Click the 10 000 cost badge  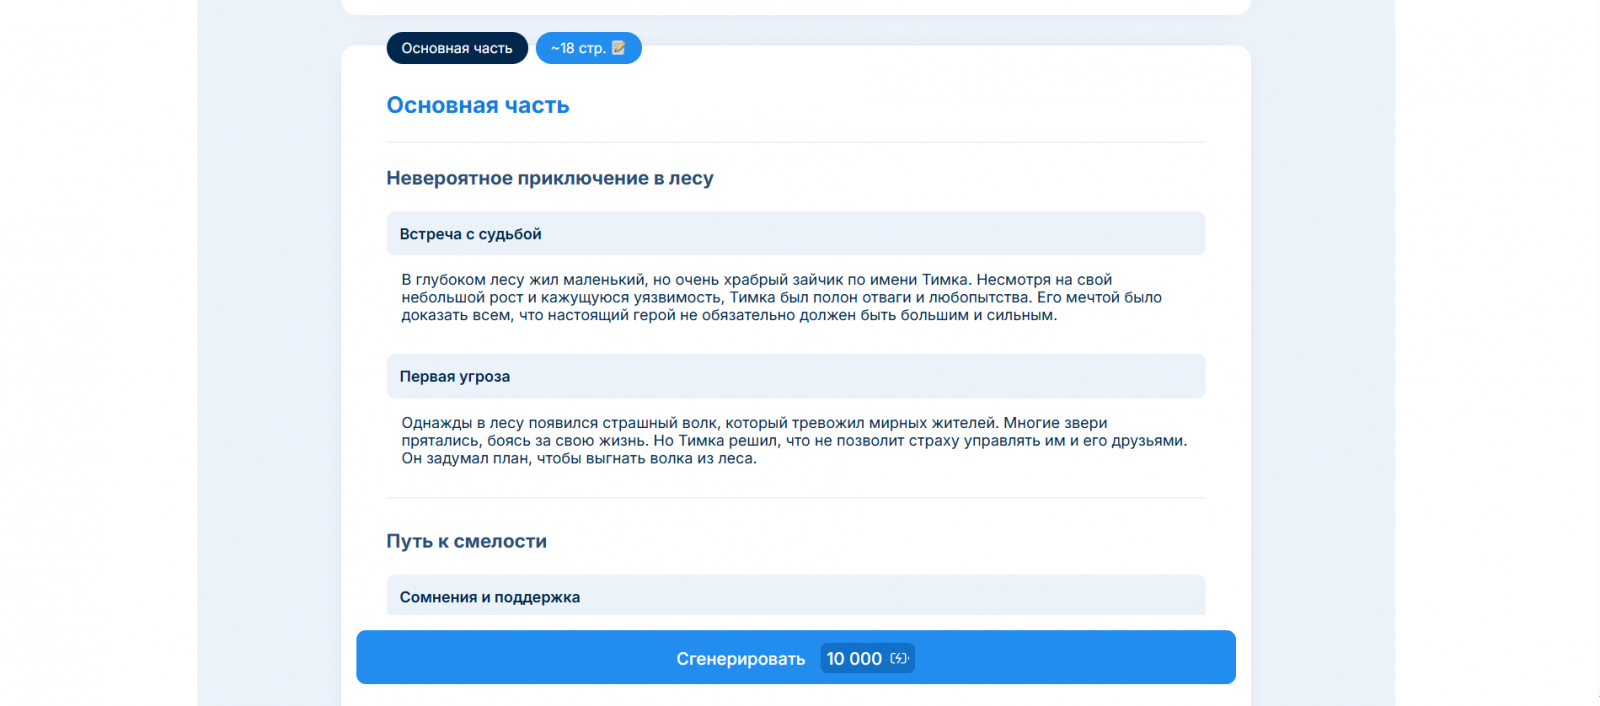point(868,658)
